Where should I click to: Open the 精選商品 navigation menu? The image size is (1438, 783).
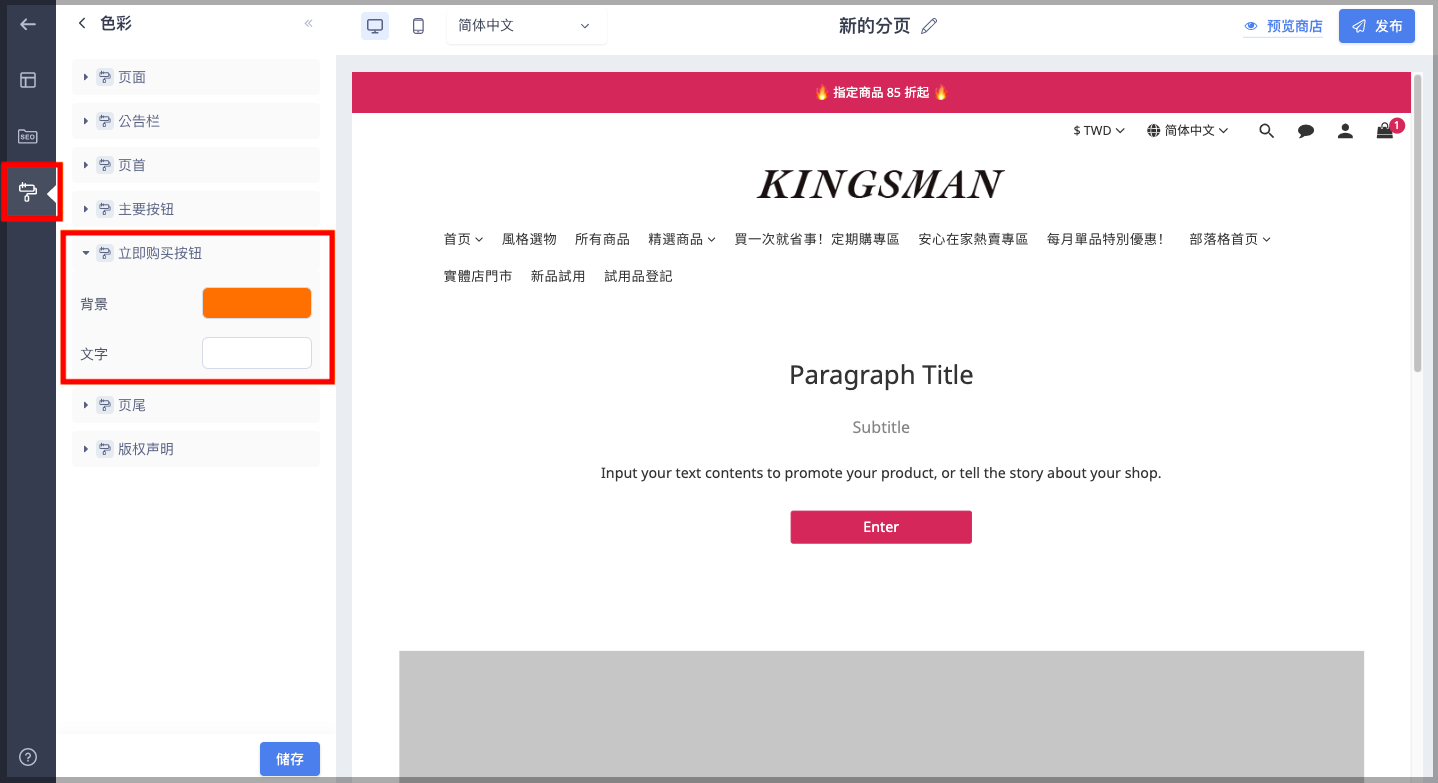pyautogui.click(x=682, y=239)
